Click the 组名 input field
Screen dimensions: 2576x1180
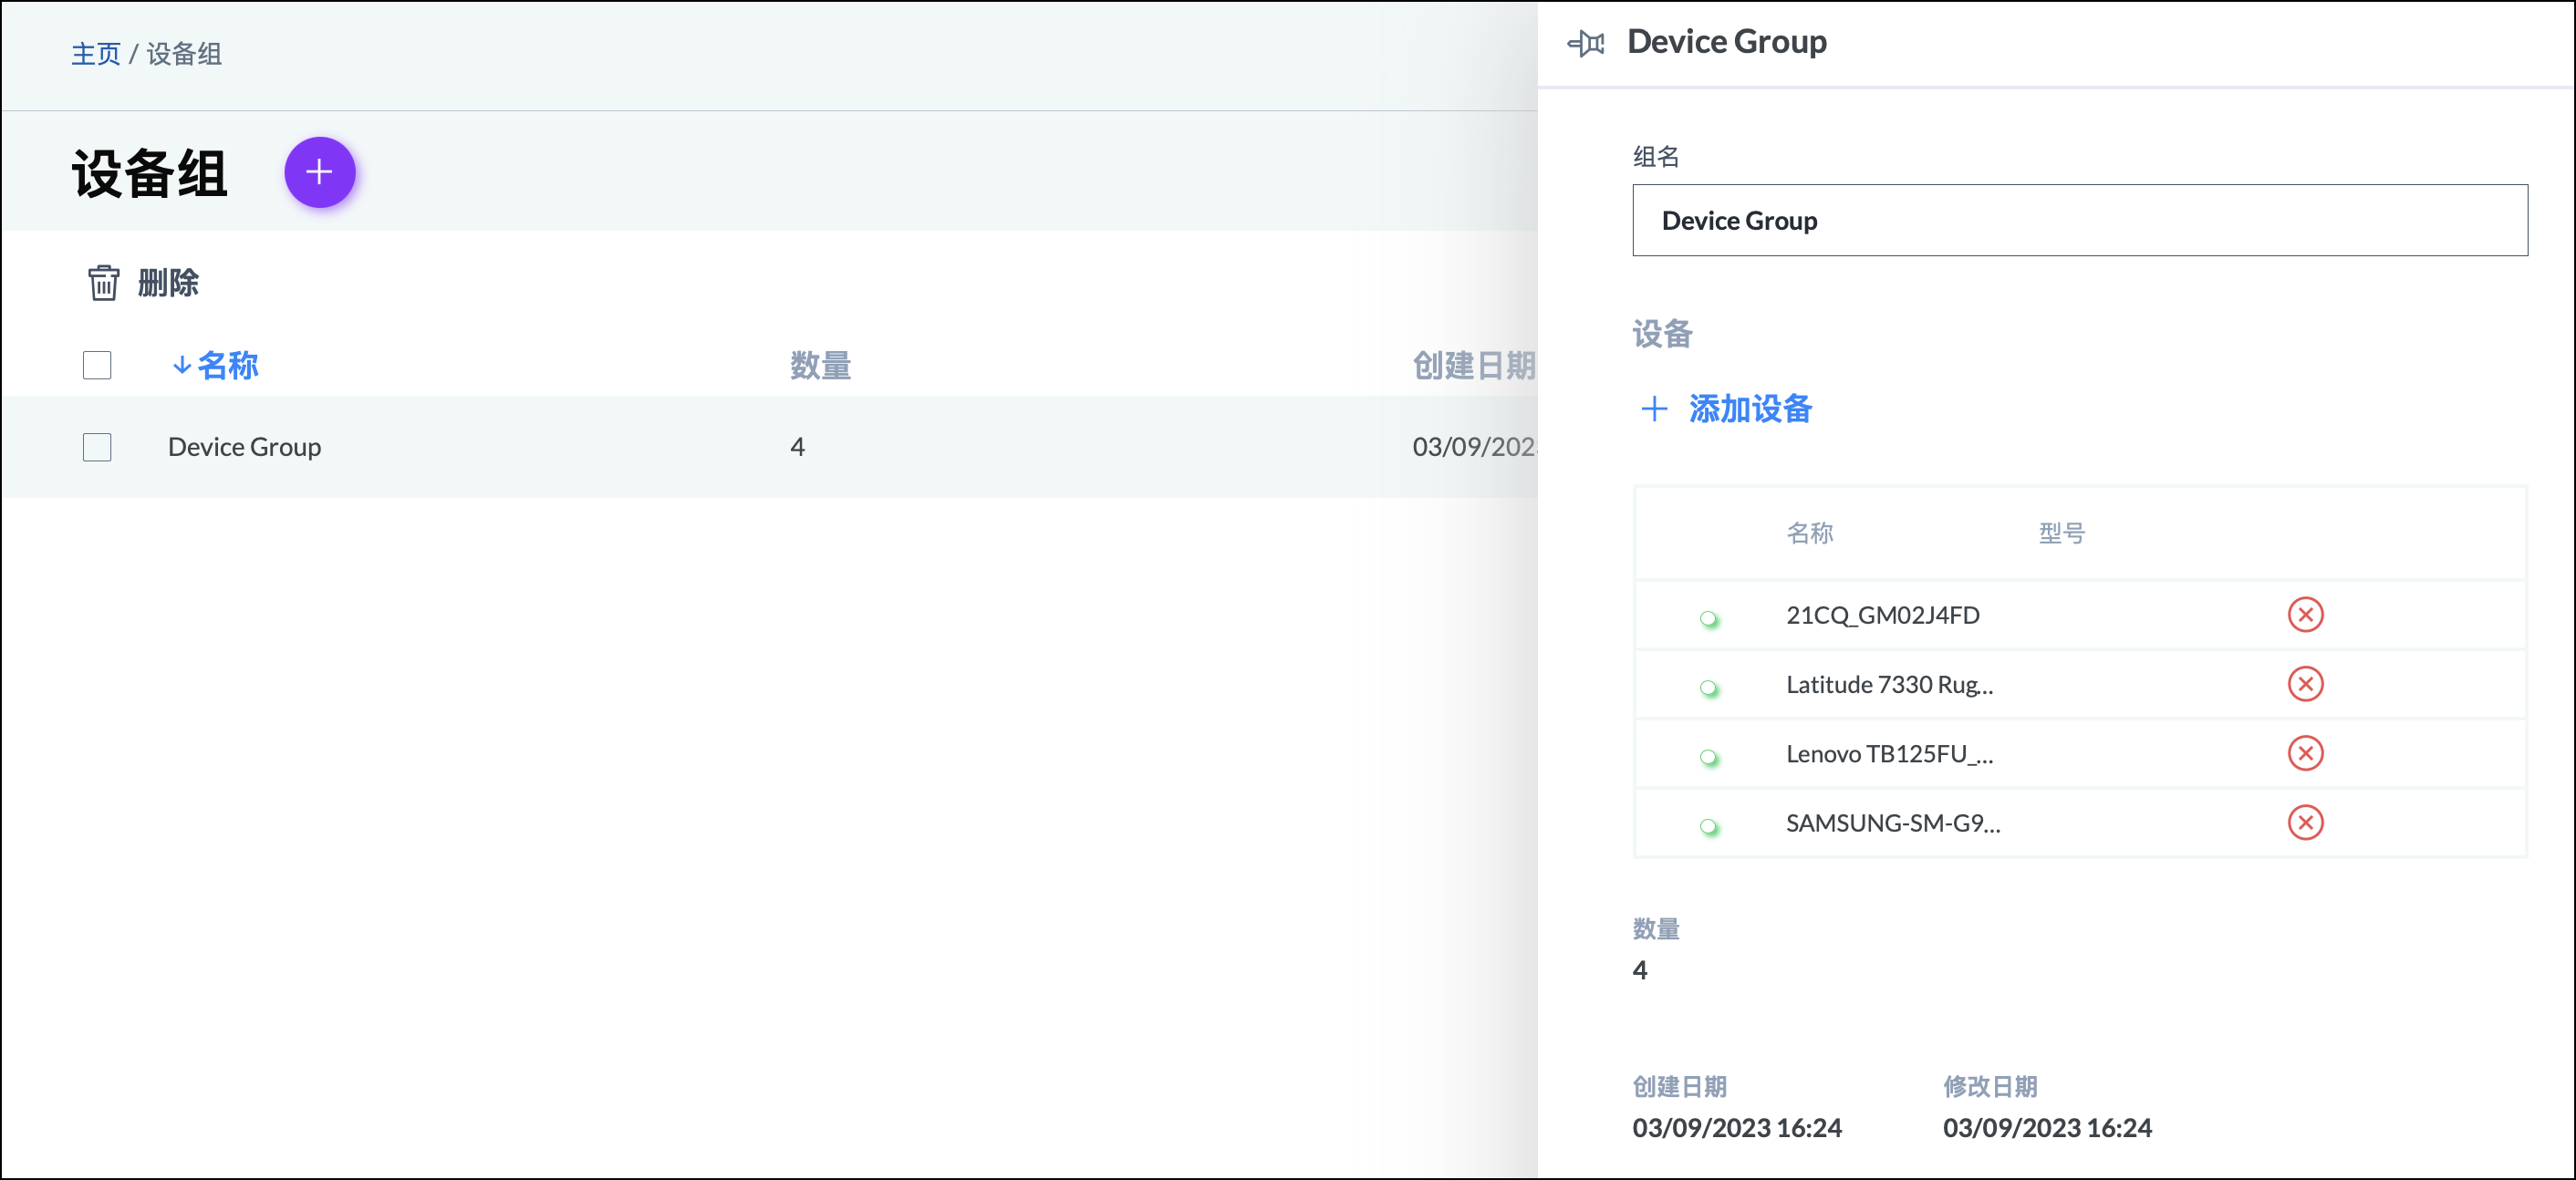point(2079,220)
